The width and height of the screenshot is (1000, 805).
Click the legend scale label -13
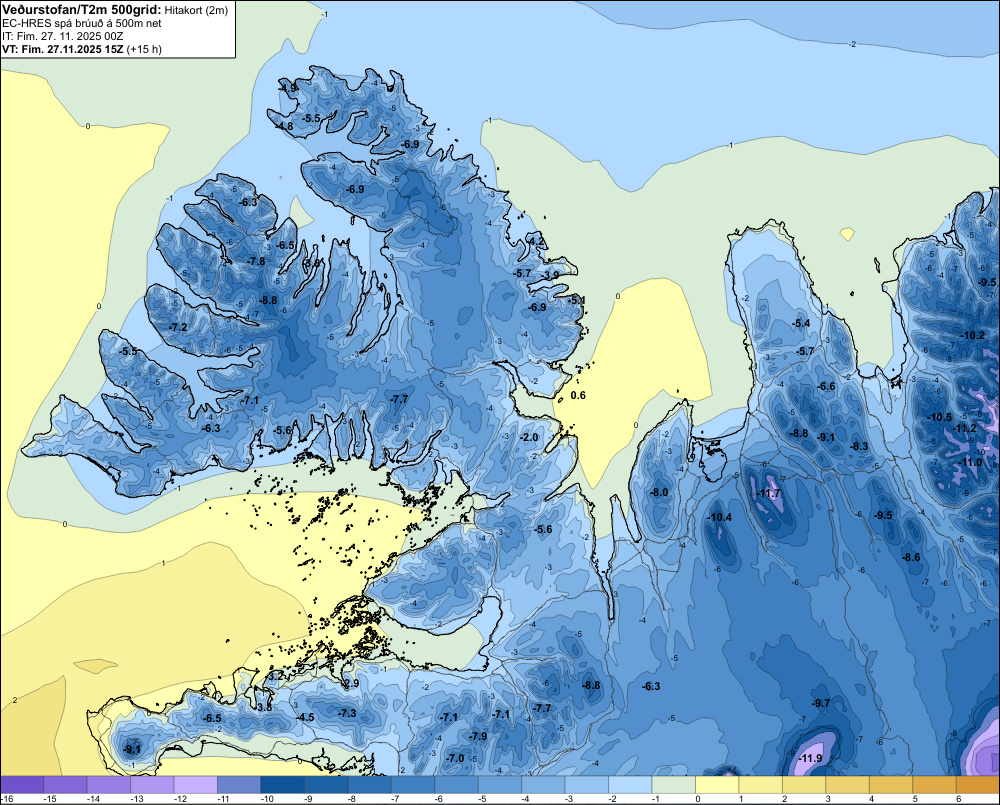[135, 799]
